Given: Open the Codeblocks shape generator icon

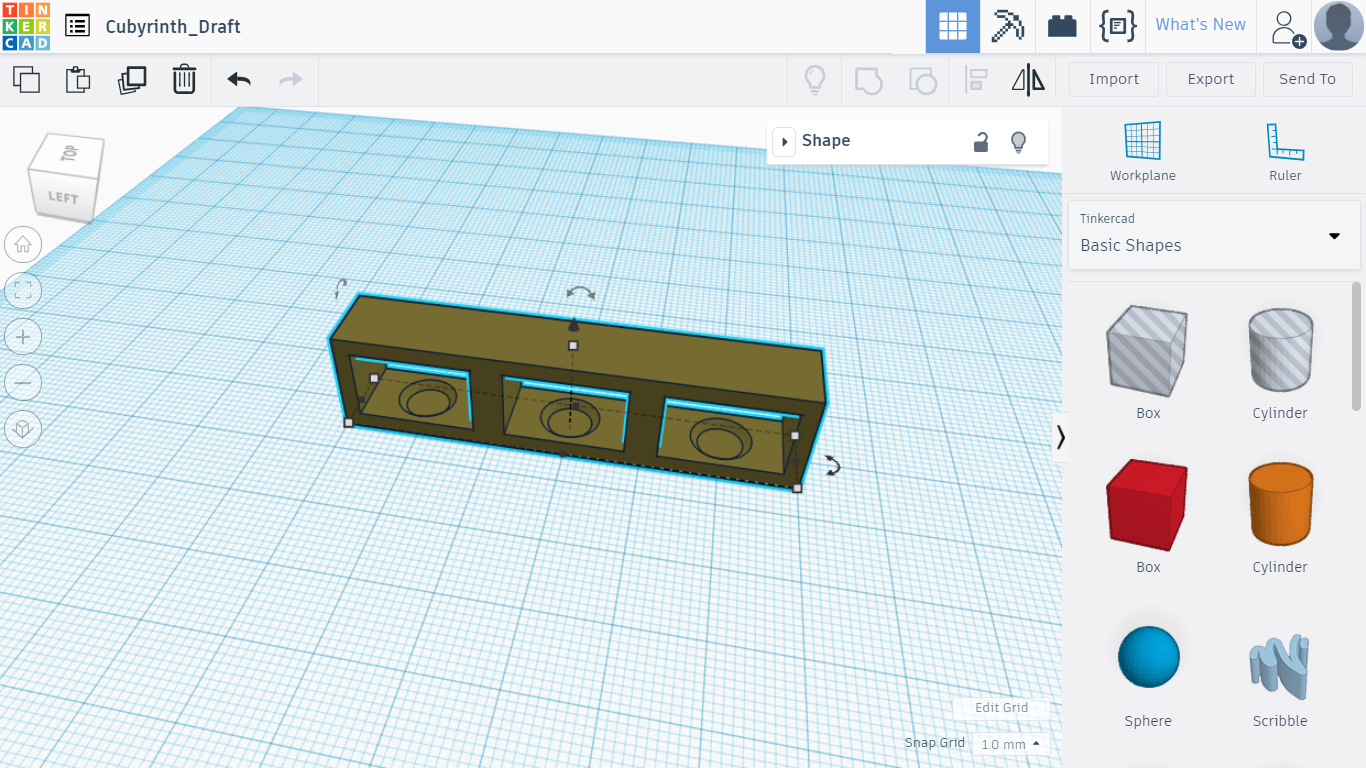Looking at the screenshot, I should pyautogui.click(x=1117, y=26).
